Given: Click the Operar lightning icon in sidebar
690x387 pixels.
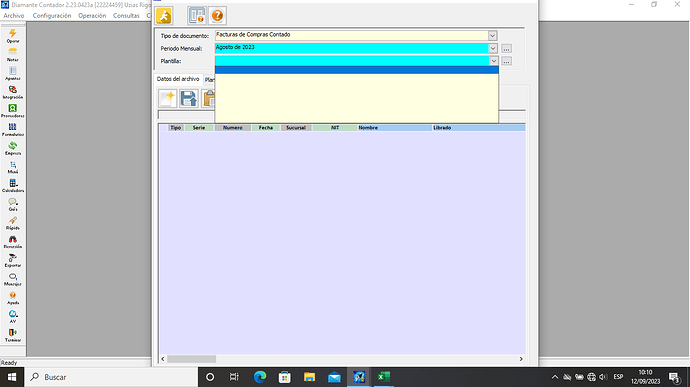Looking at the screenshot, I should (x=13, y=36).
